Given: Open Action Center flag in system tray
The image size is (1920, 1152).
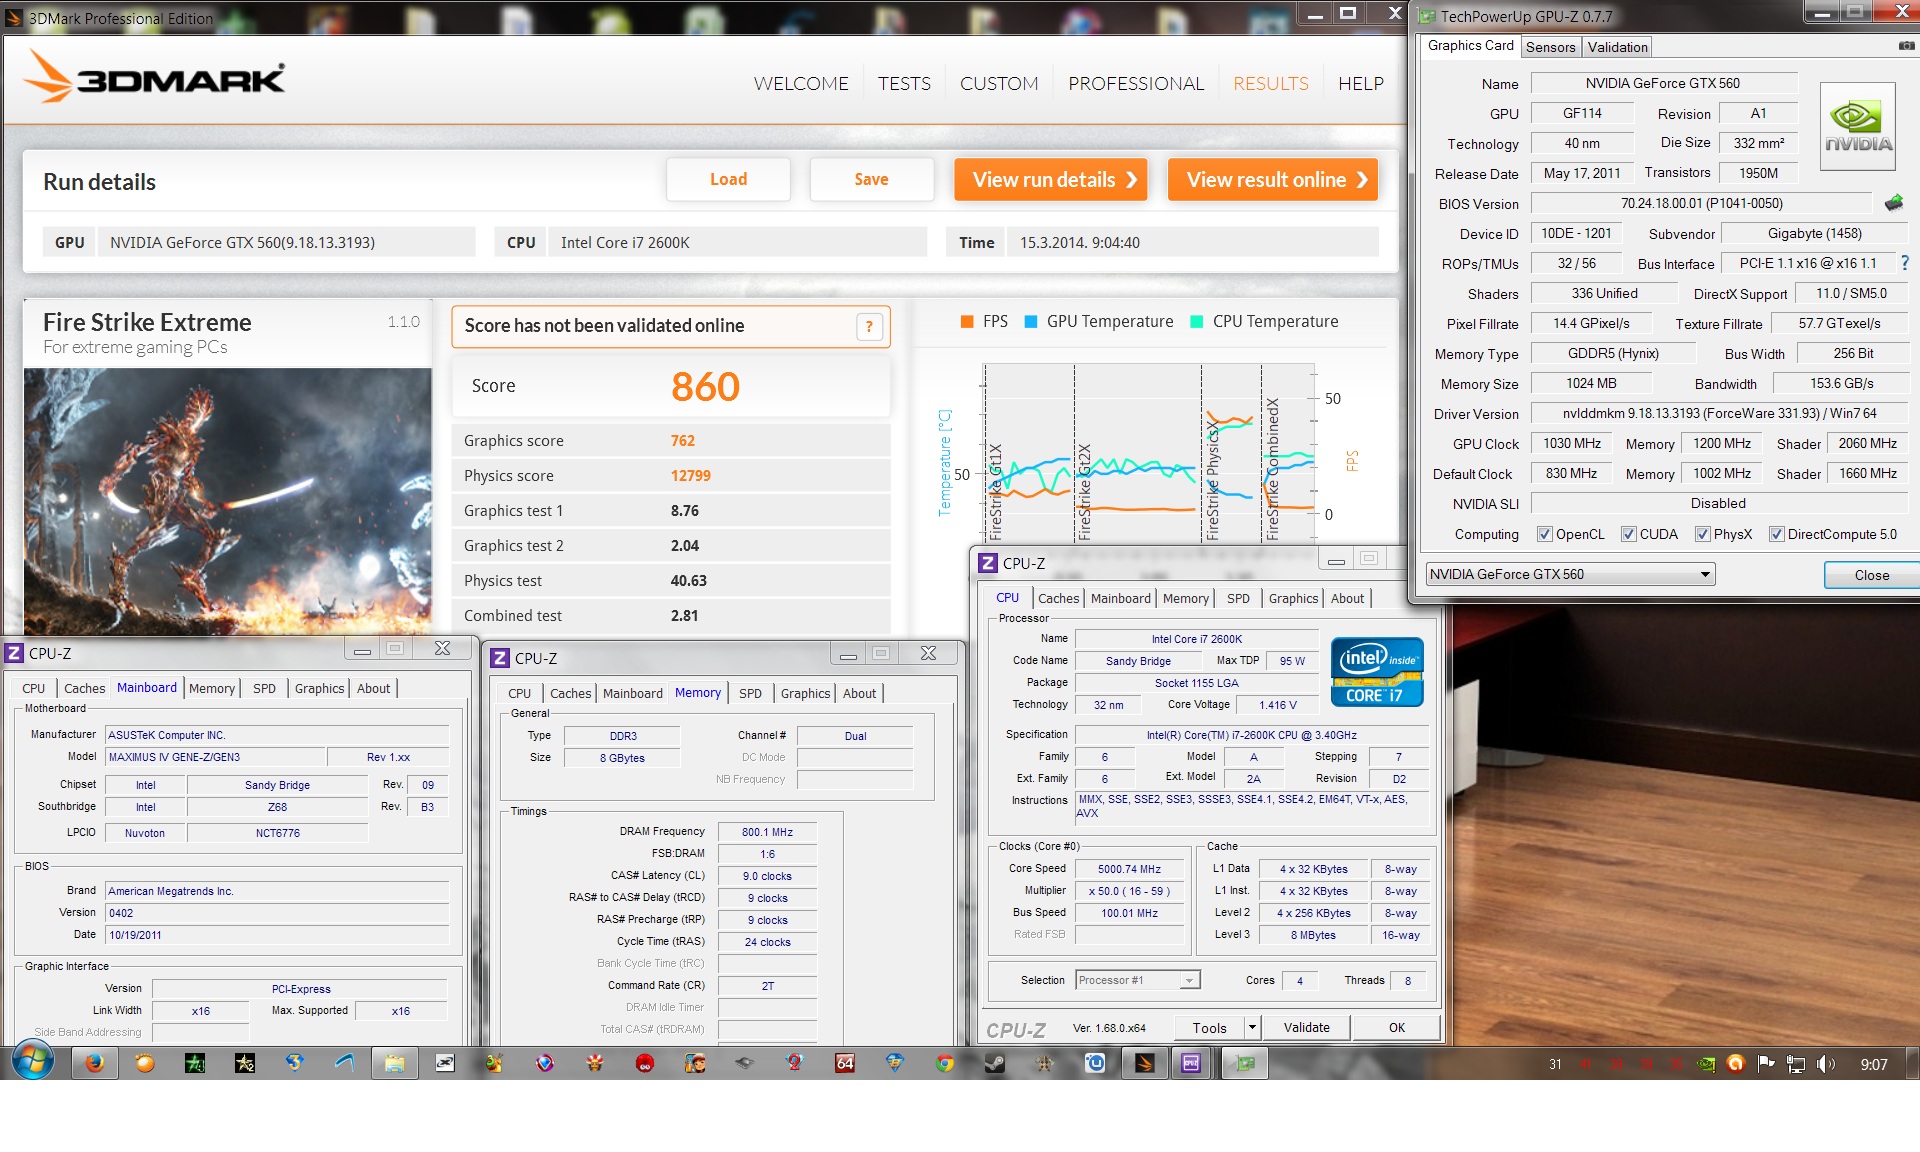Looking at the screenshot, I should pos(1766,1064).
